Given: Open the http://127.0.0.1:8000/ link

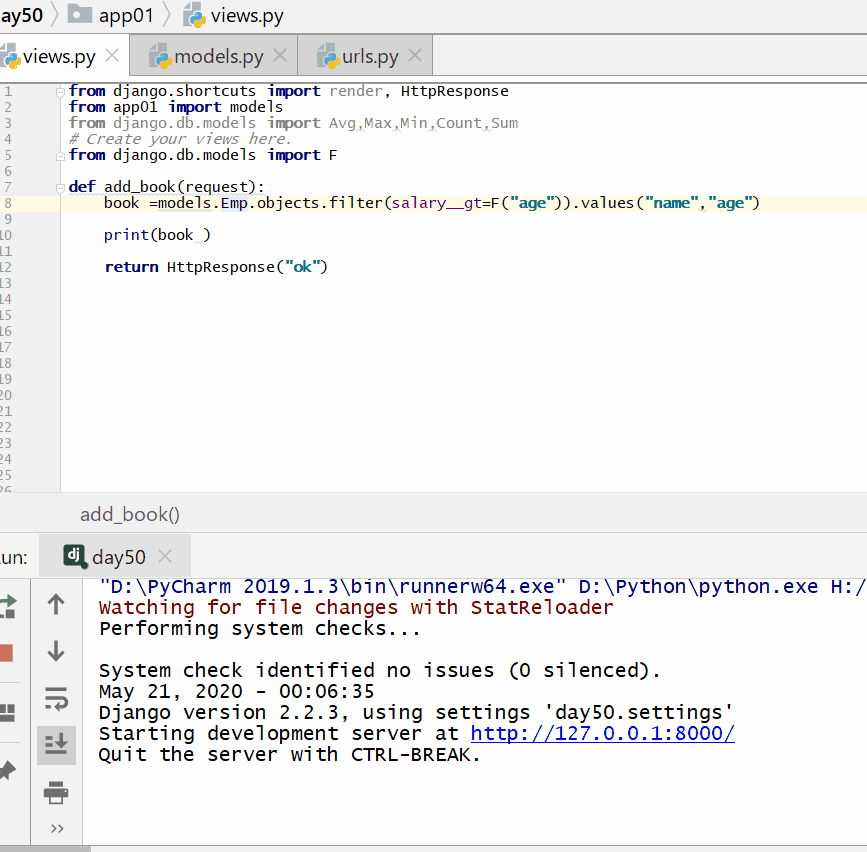Looking at the screenshot, I should (602, 733).
